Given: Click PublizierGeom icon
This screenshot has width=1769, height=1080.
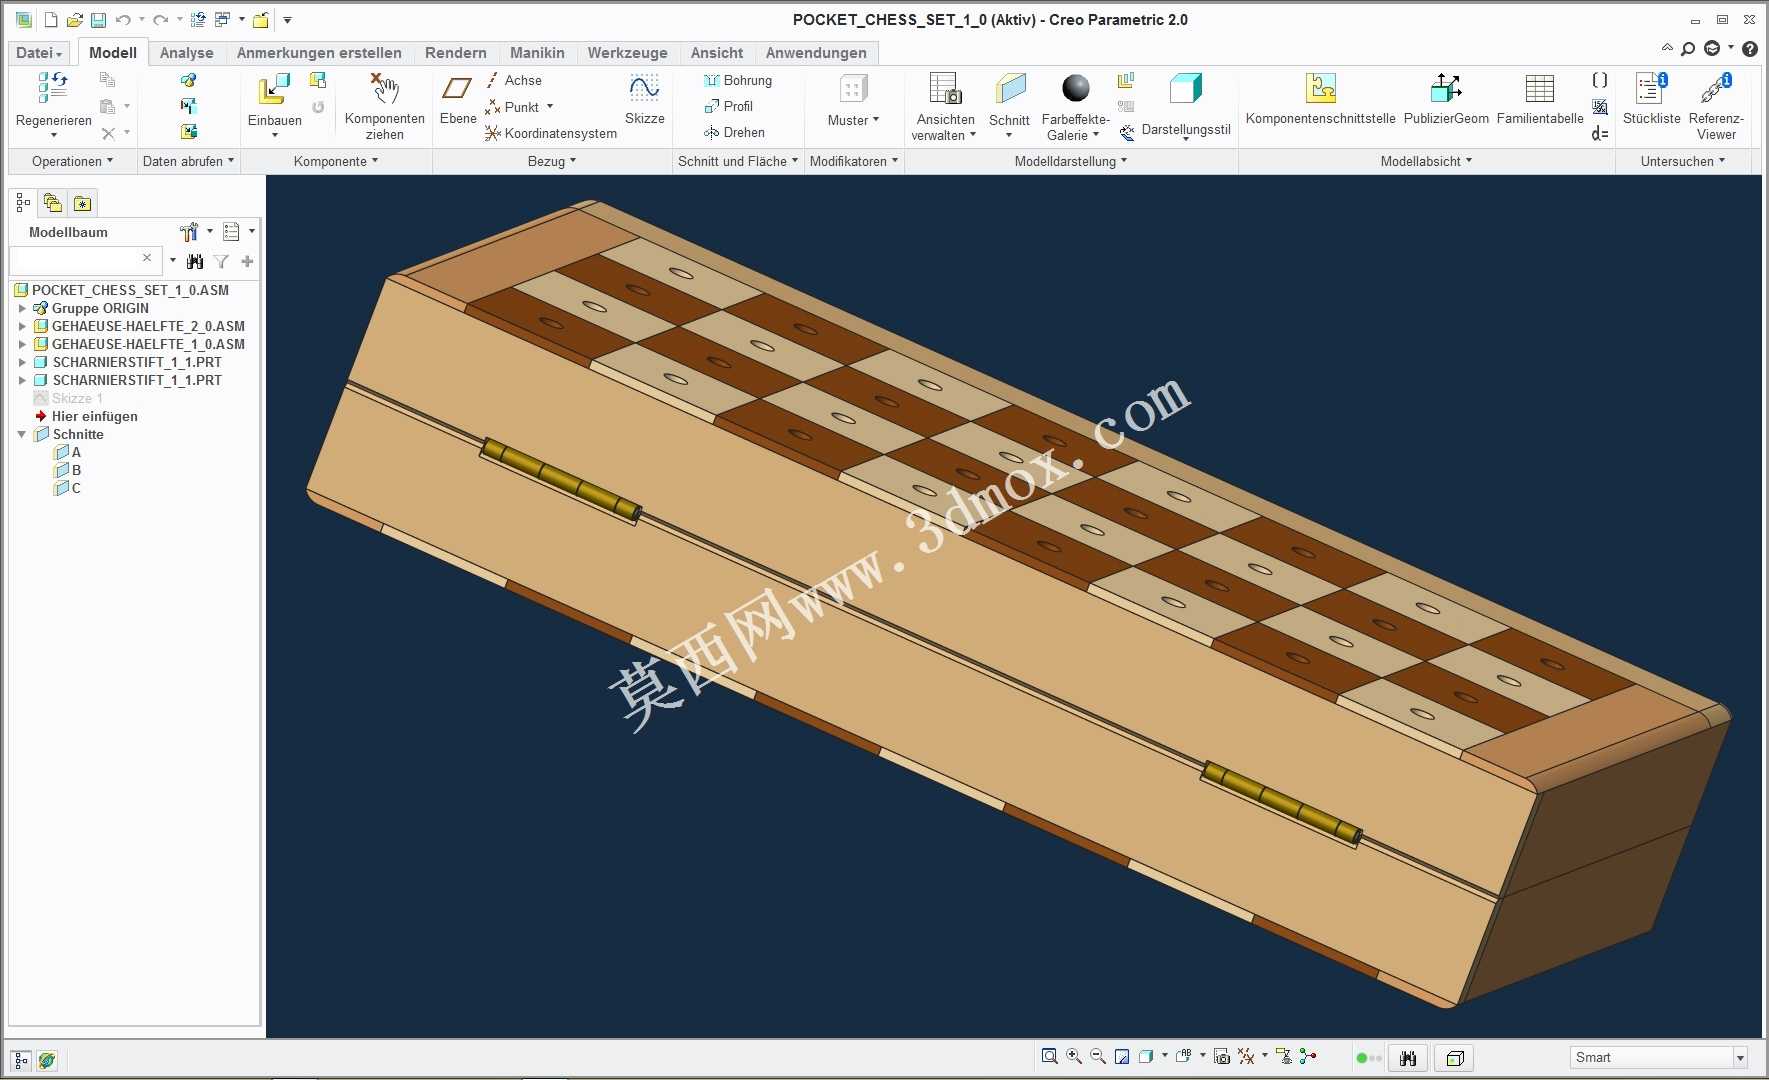Looking at the screenshot, I should [1446, 89].
